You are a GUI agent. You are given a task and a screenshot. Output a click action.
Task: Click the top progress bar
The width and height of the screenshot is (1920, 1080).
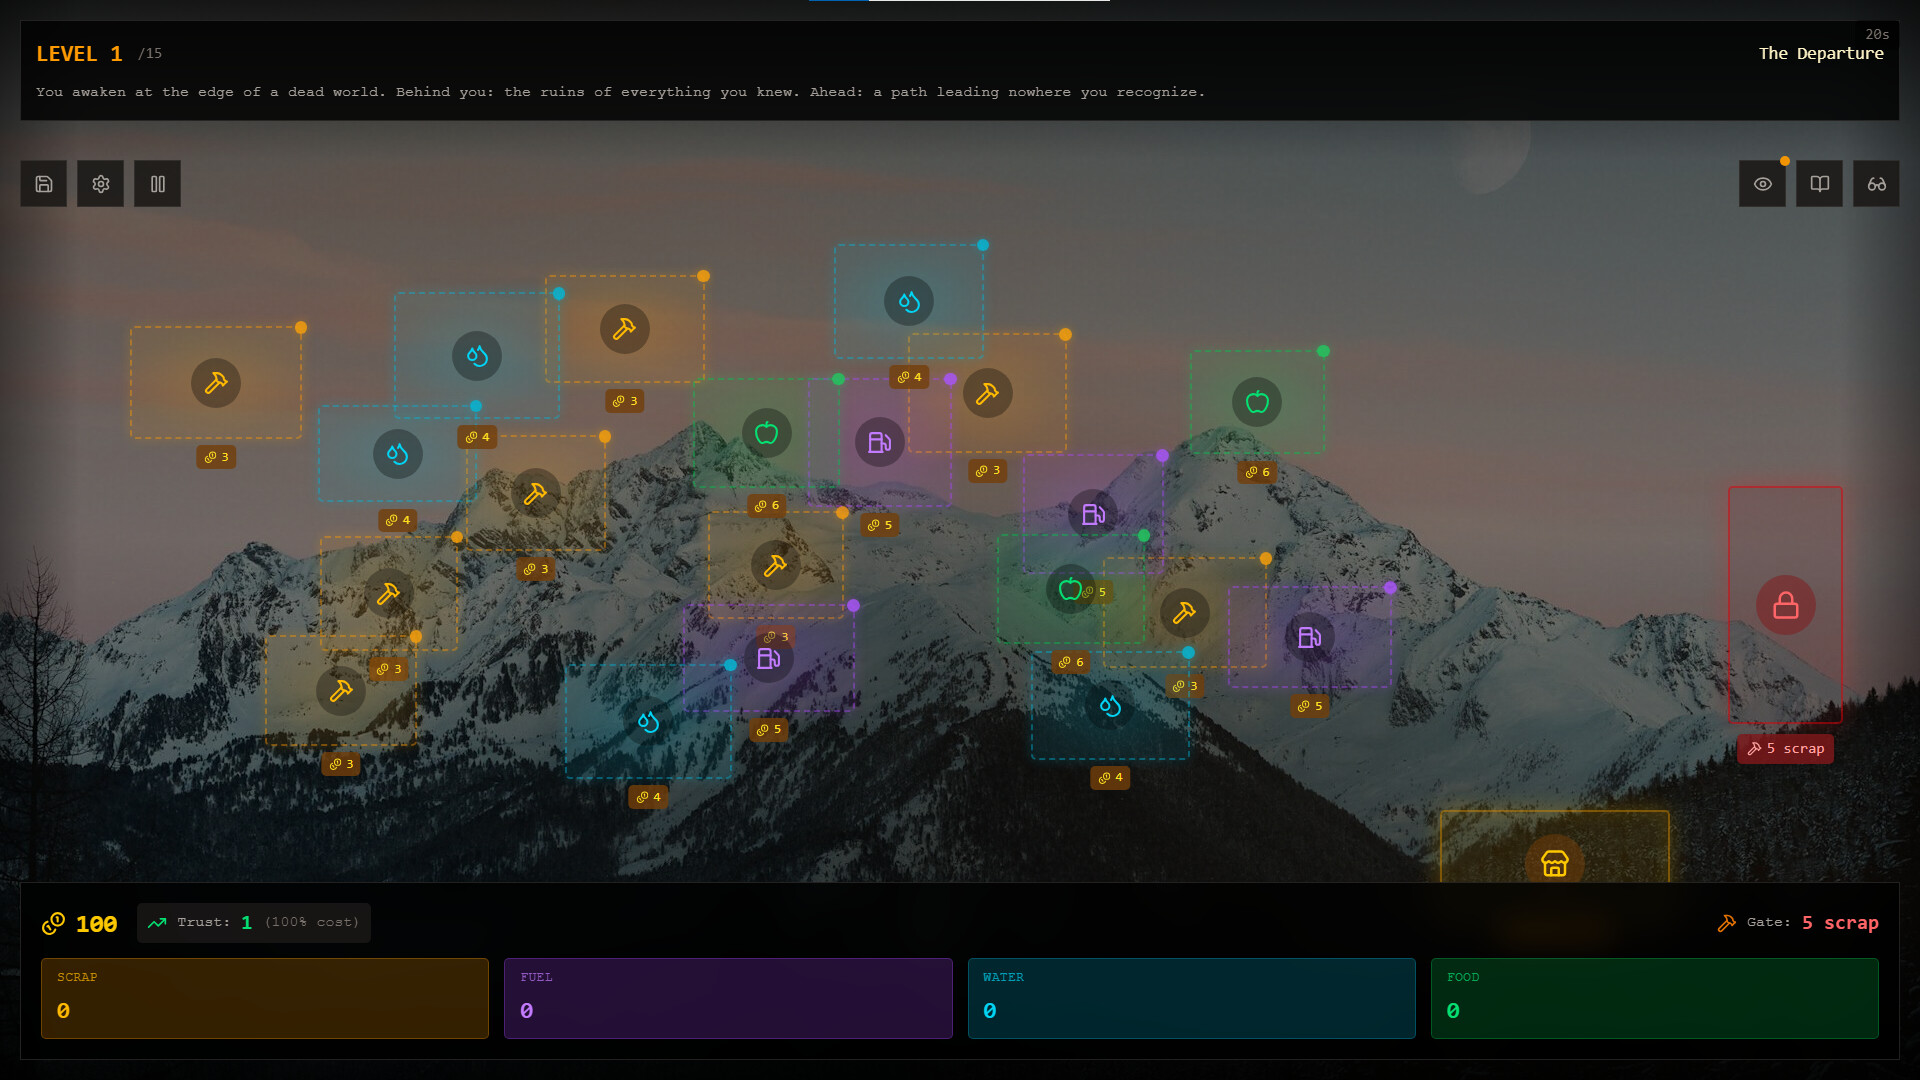coord(959,1)
